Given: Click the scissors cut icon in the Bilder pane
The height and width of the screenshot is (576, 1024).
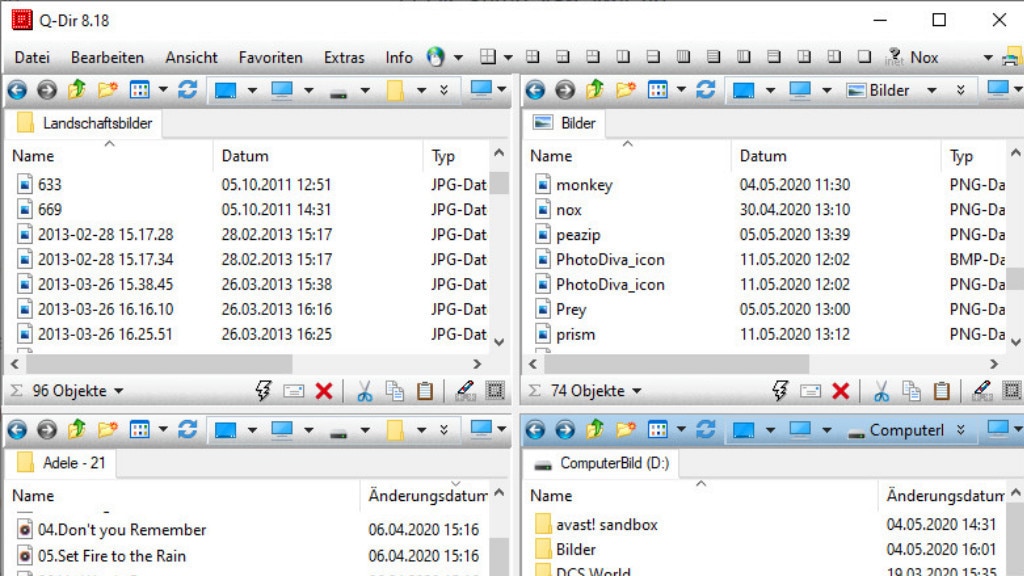Looking at the screenshot, I should point(881,391).
